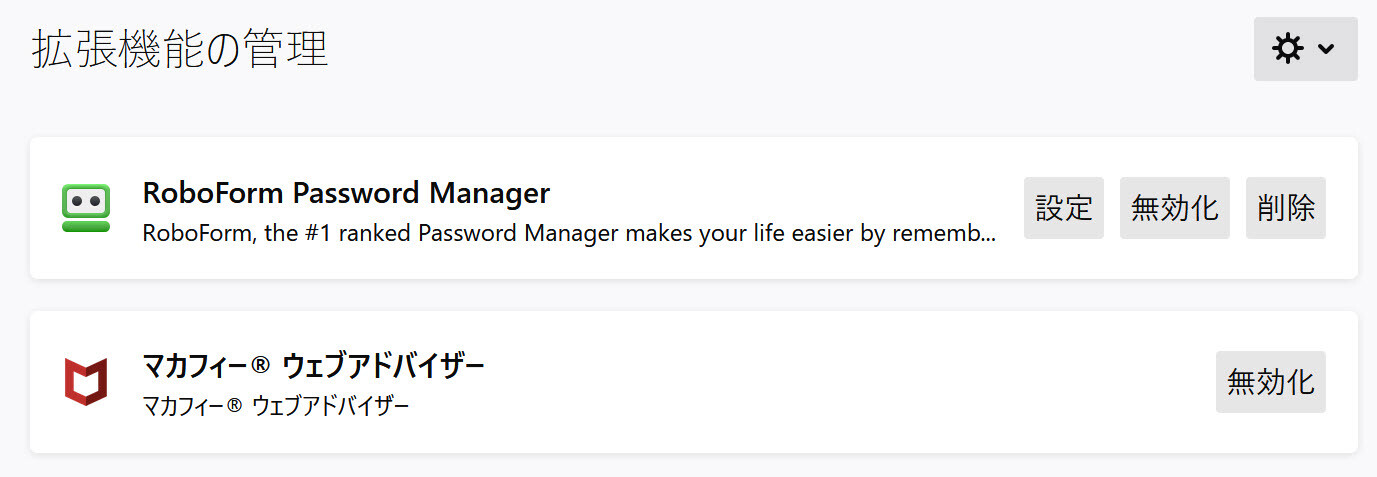Open 設定 for RoboForm Password Manager

coord(1064,208)
